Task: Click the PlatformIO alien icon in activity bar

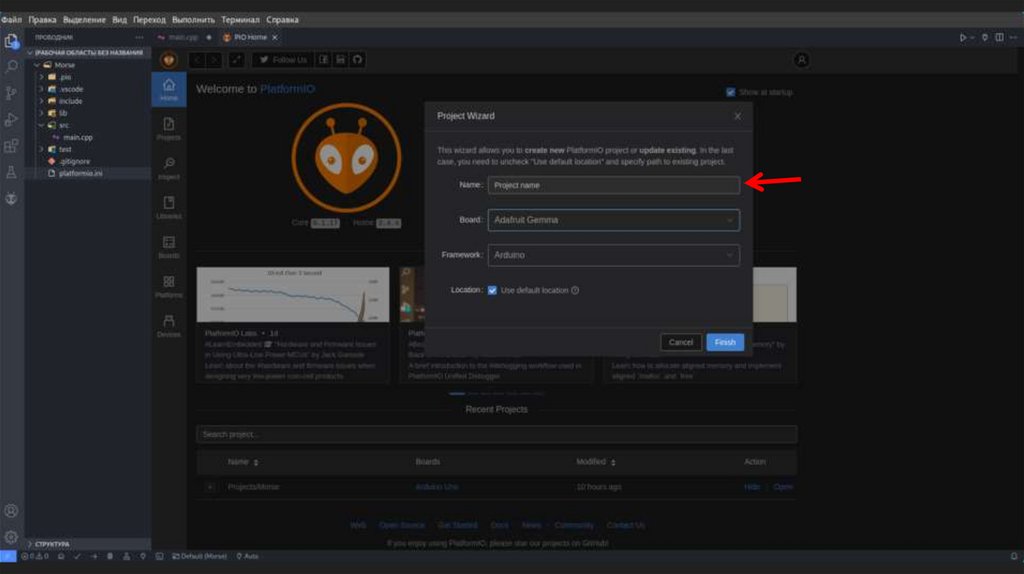Action: coord(12,198)
